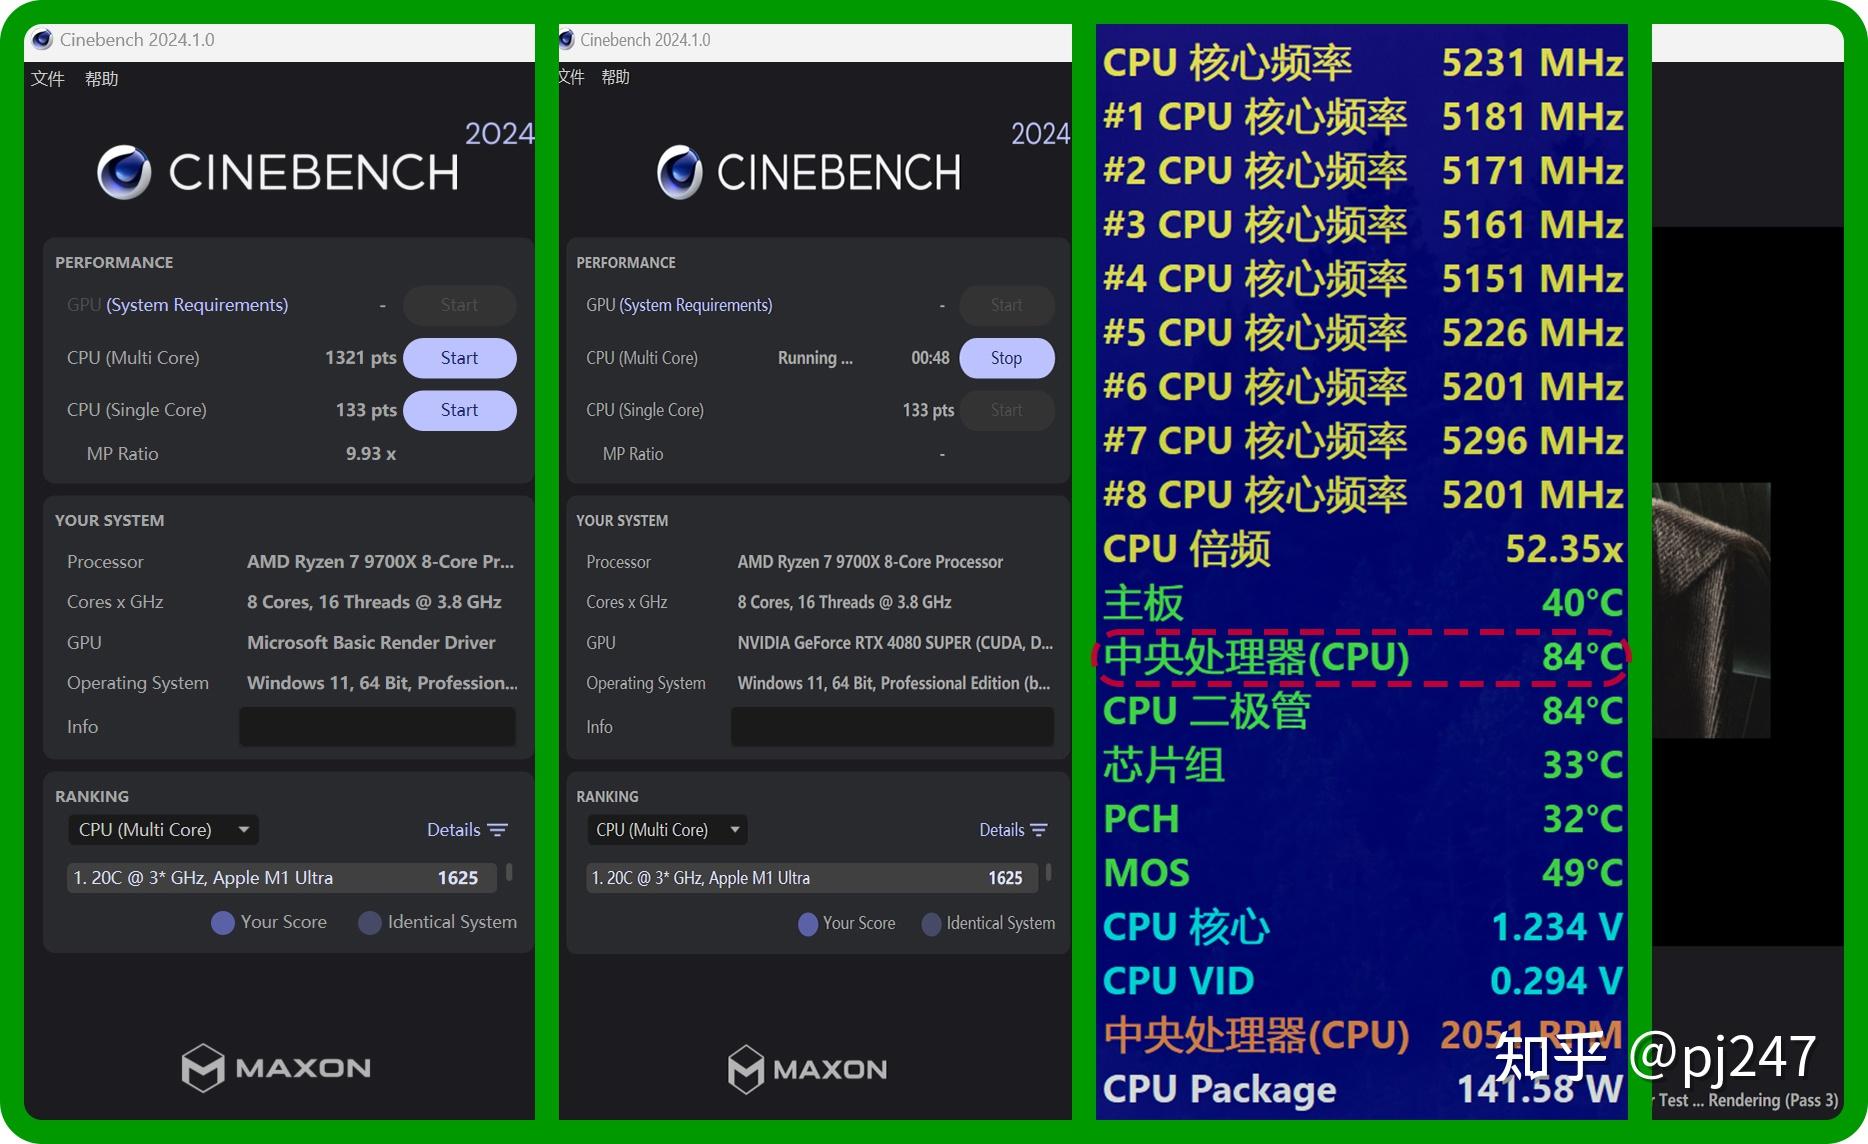1868x1144 pixels.
Task: Select Apple M1 Ultra ranking row in middle window
Action: [x=812, y=878]
